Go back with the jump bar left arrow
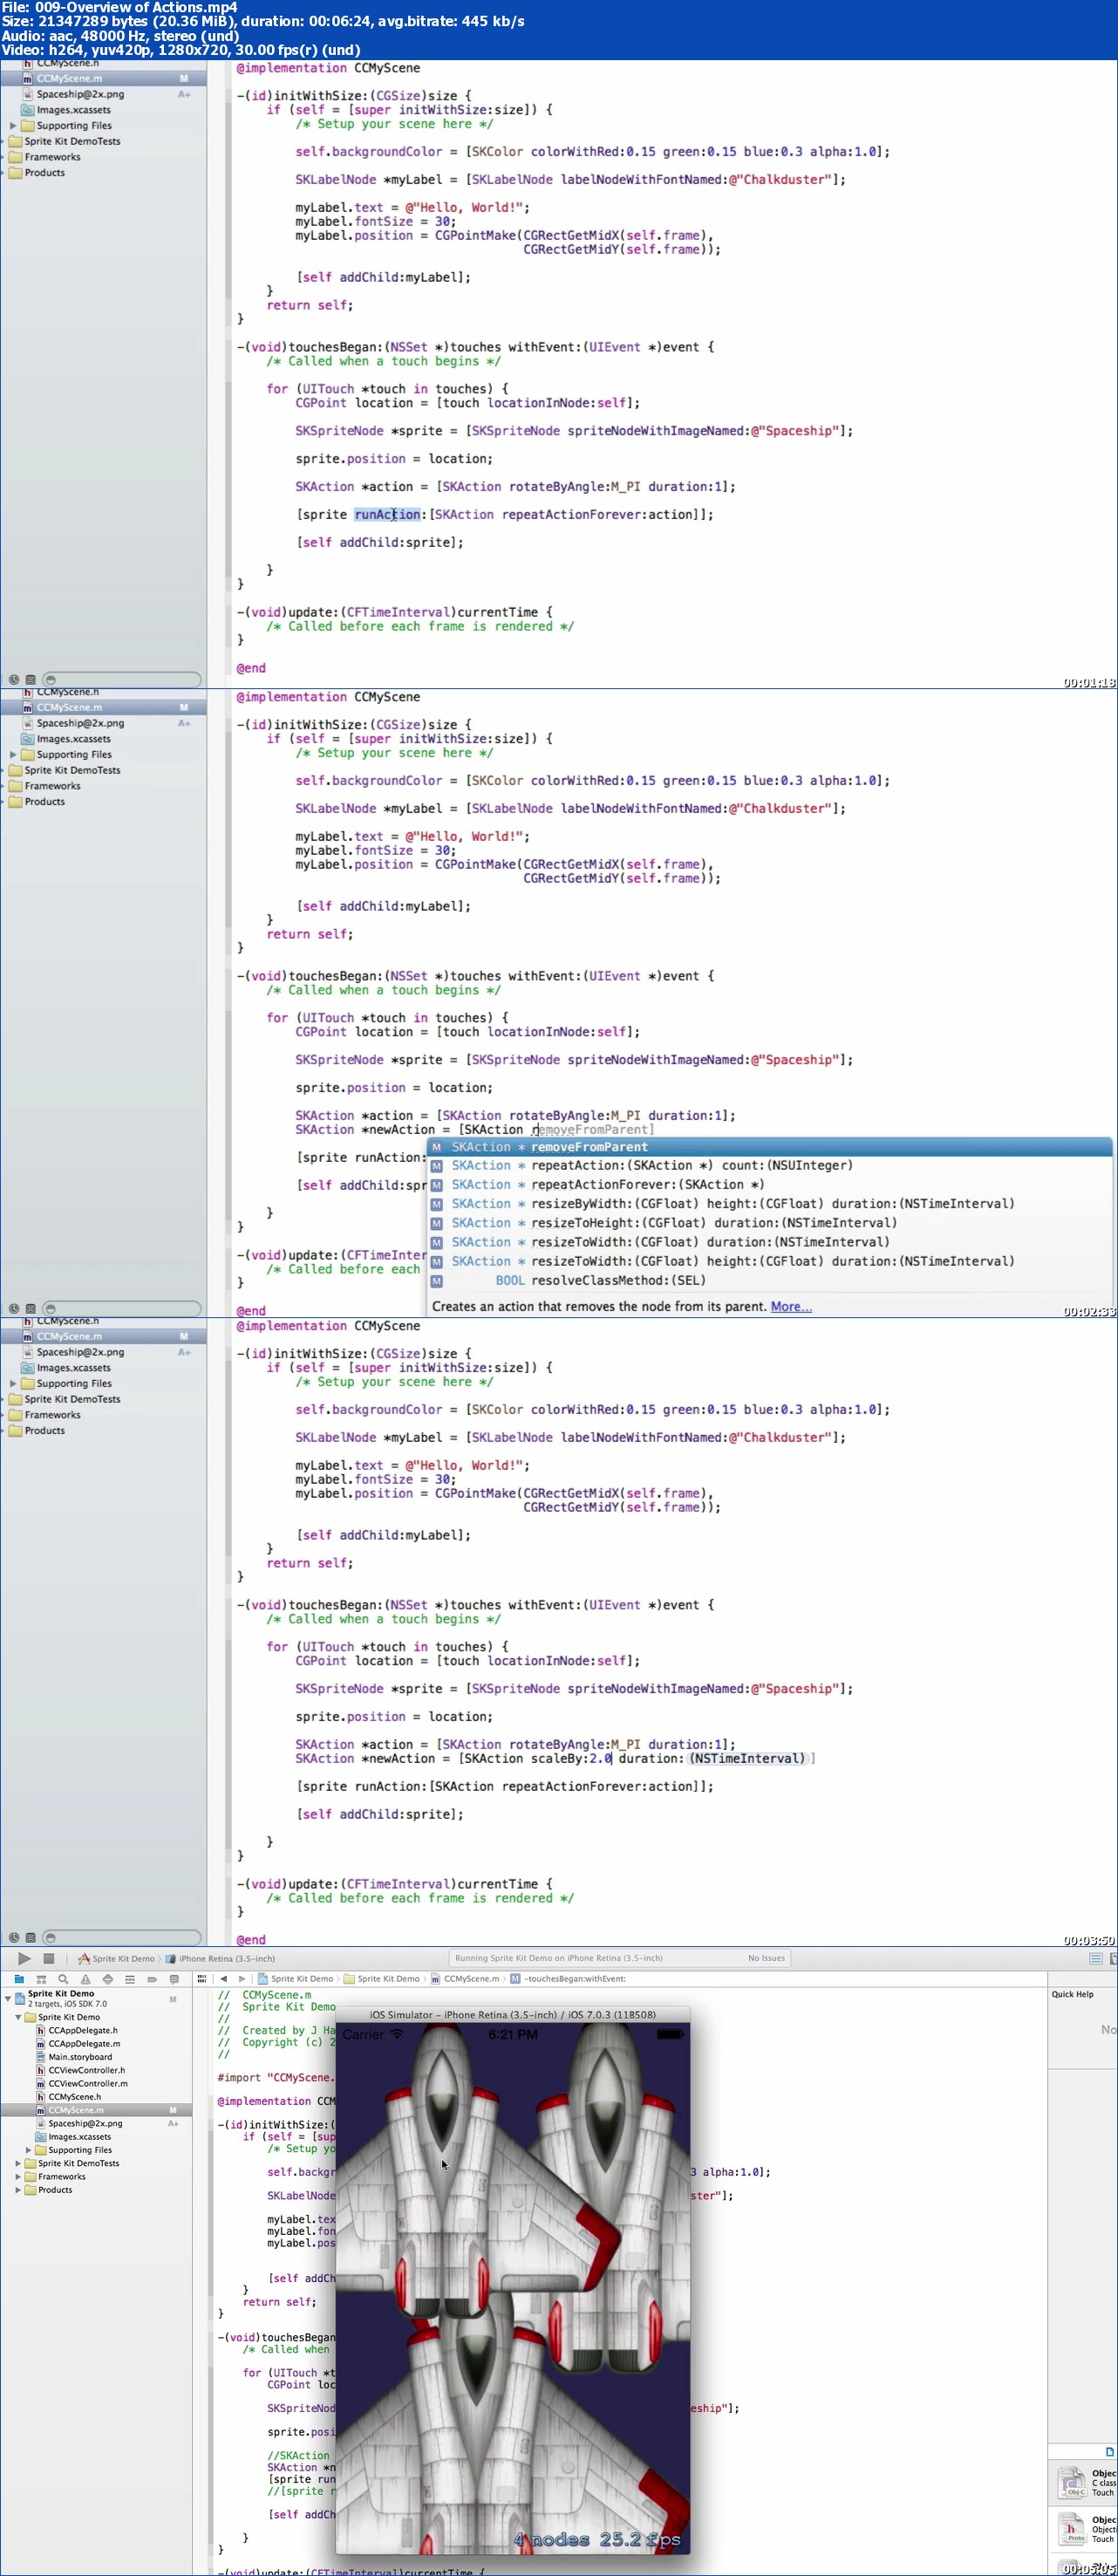Viewport: 1118px width, 2576px height. [x=224, y=1978]
